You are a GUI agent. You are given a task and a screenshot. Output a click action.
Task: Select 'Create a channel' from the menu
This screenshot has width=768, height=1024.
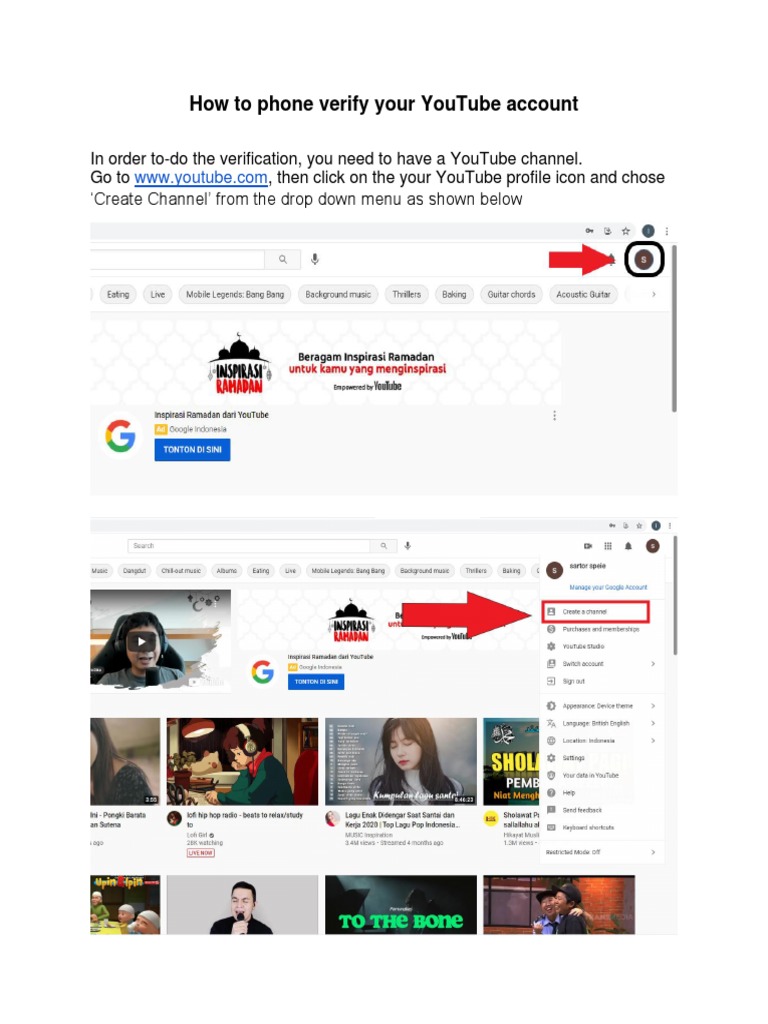(x=596, y=612)
